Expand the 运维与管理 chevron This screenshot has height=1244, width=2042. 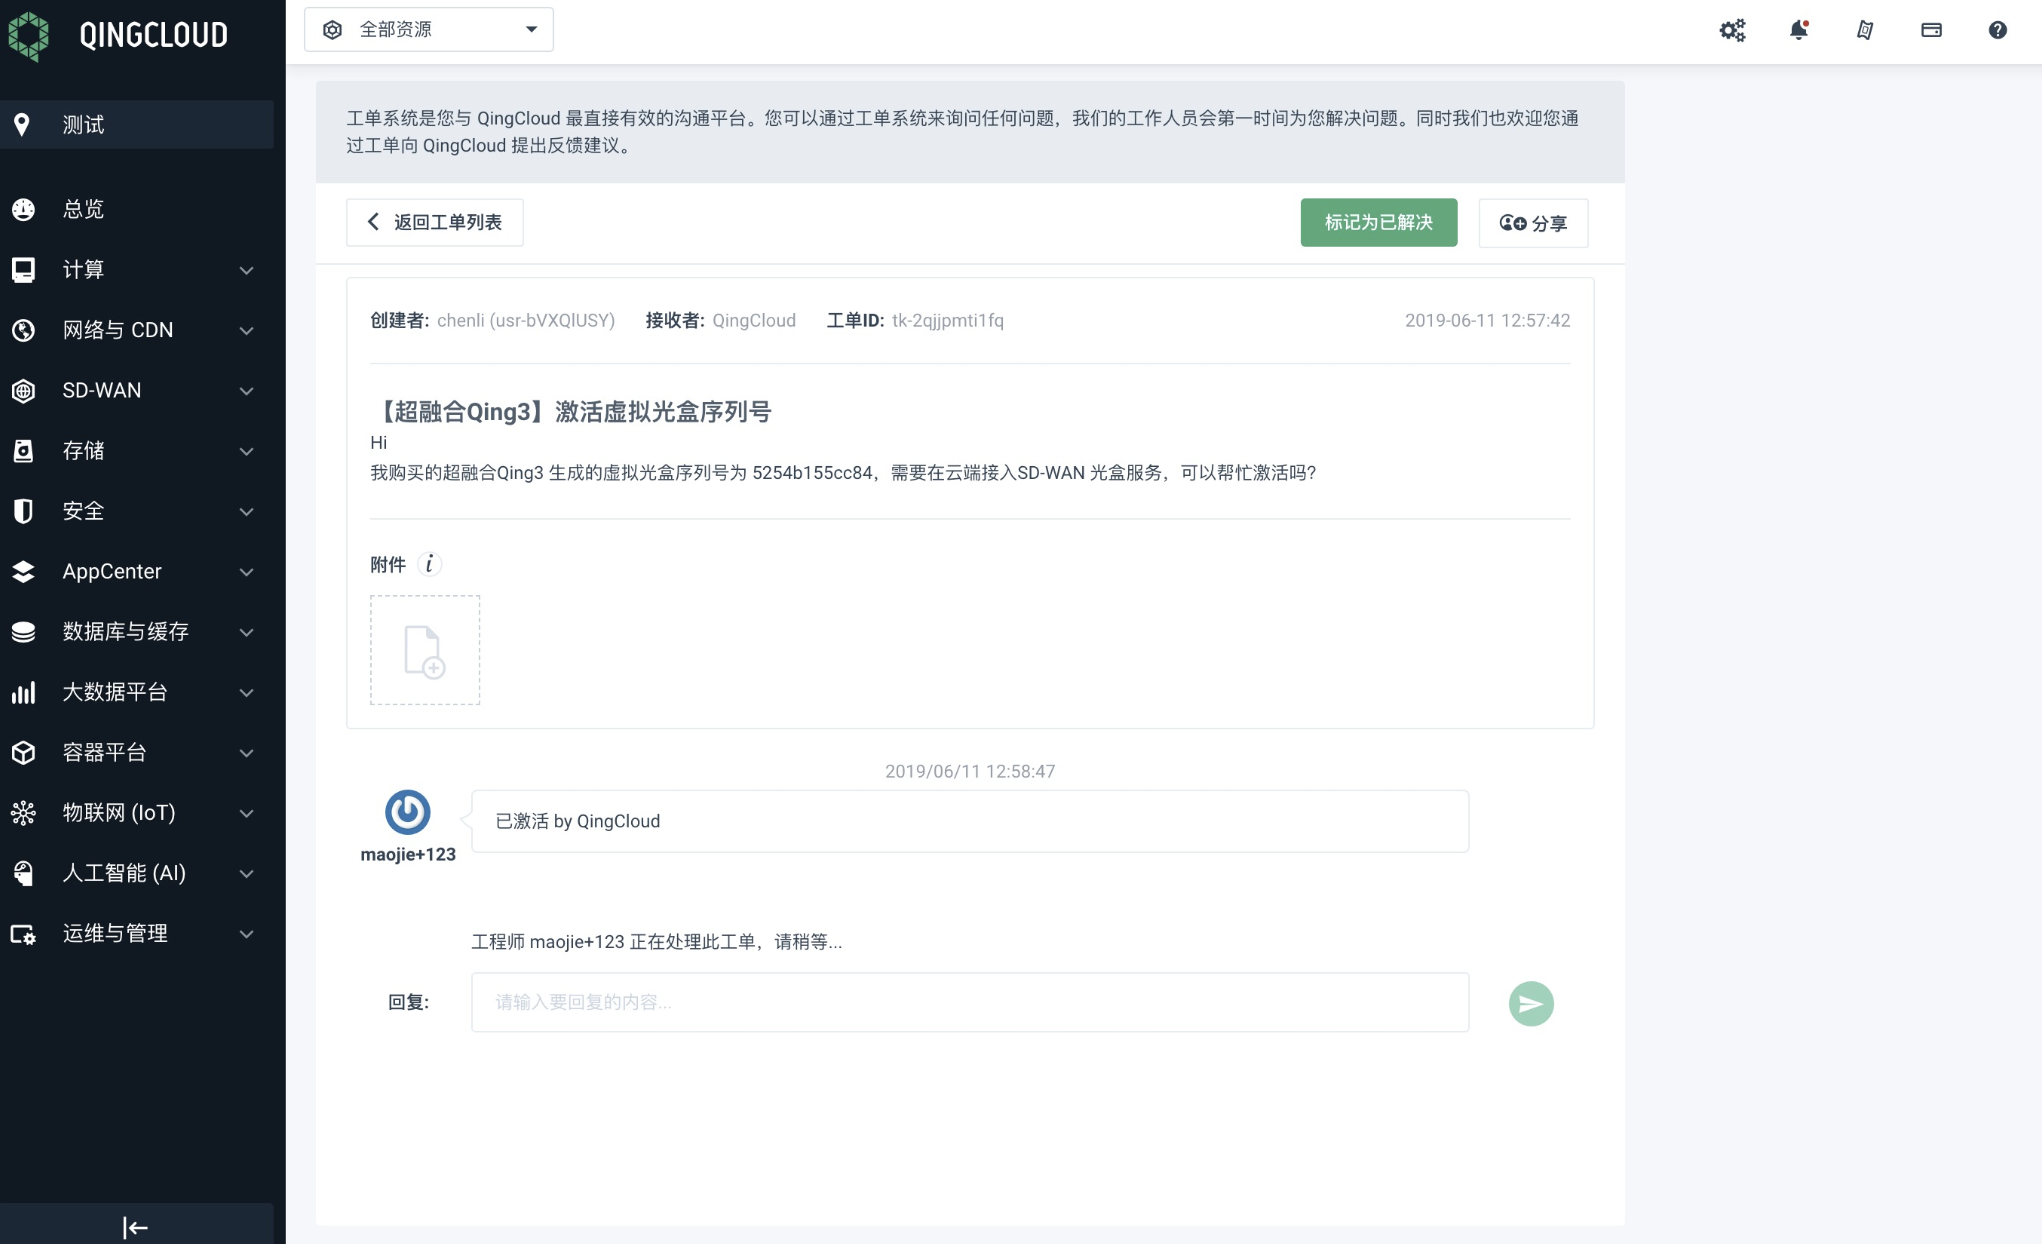[246, 934]
